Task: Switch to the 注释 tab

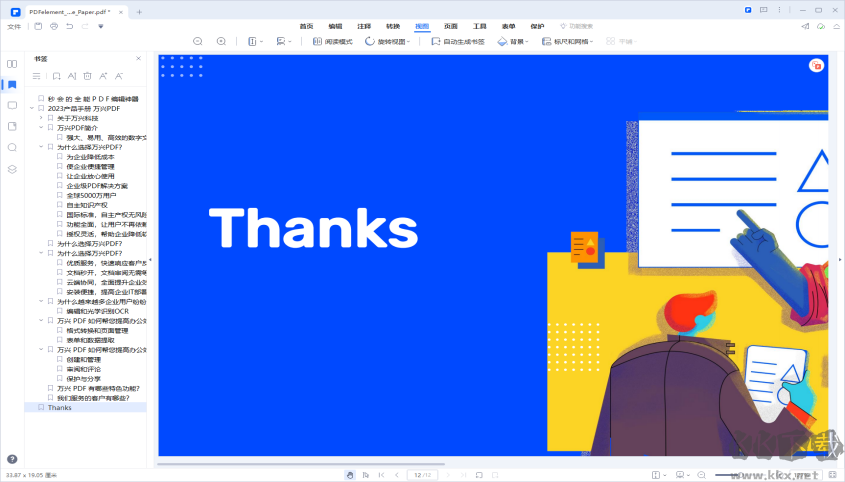Action: click(x=364, y=26)
